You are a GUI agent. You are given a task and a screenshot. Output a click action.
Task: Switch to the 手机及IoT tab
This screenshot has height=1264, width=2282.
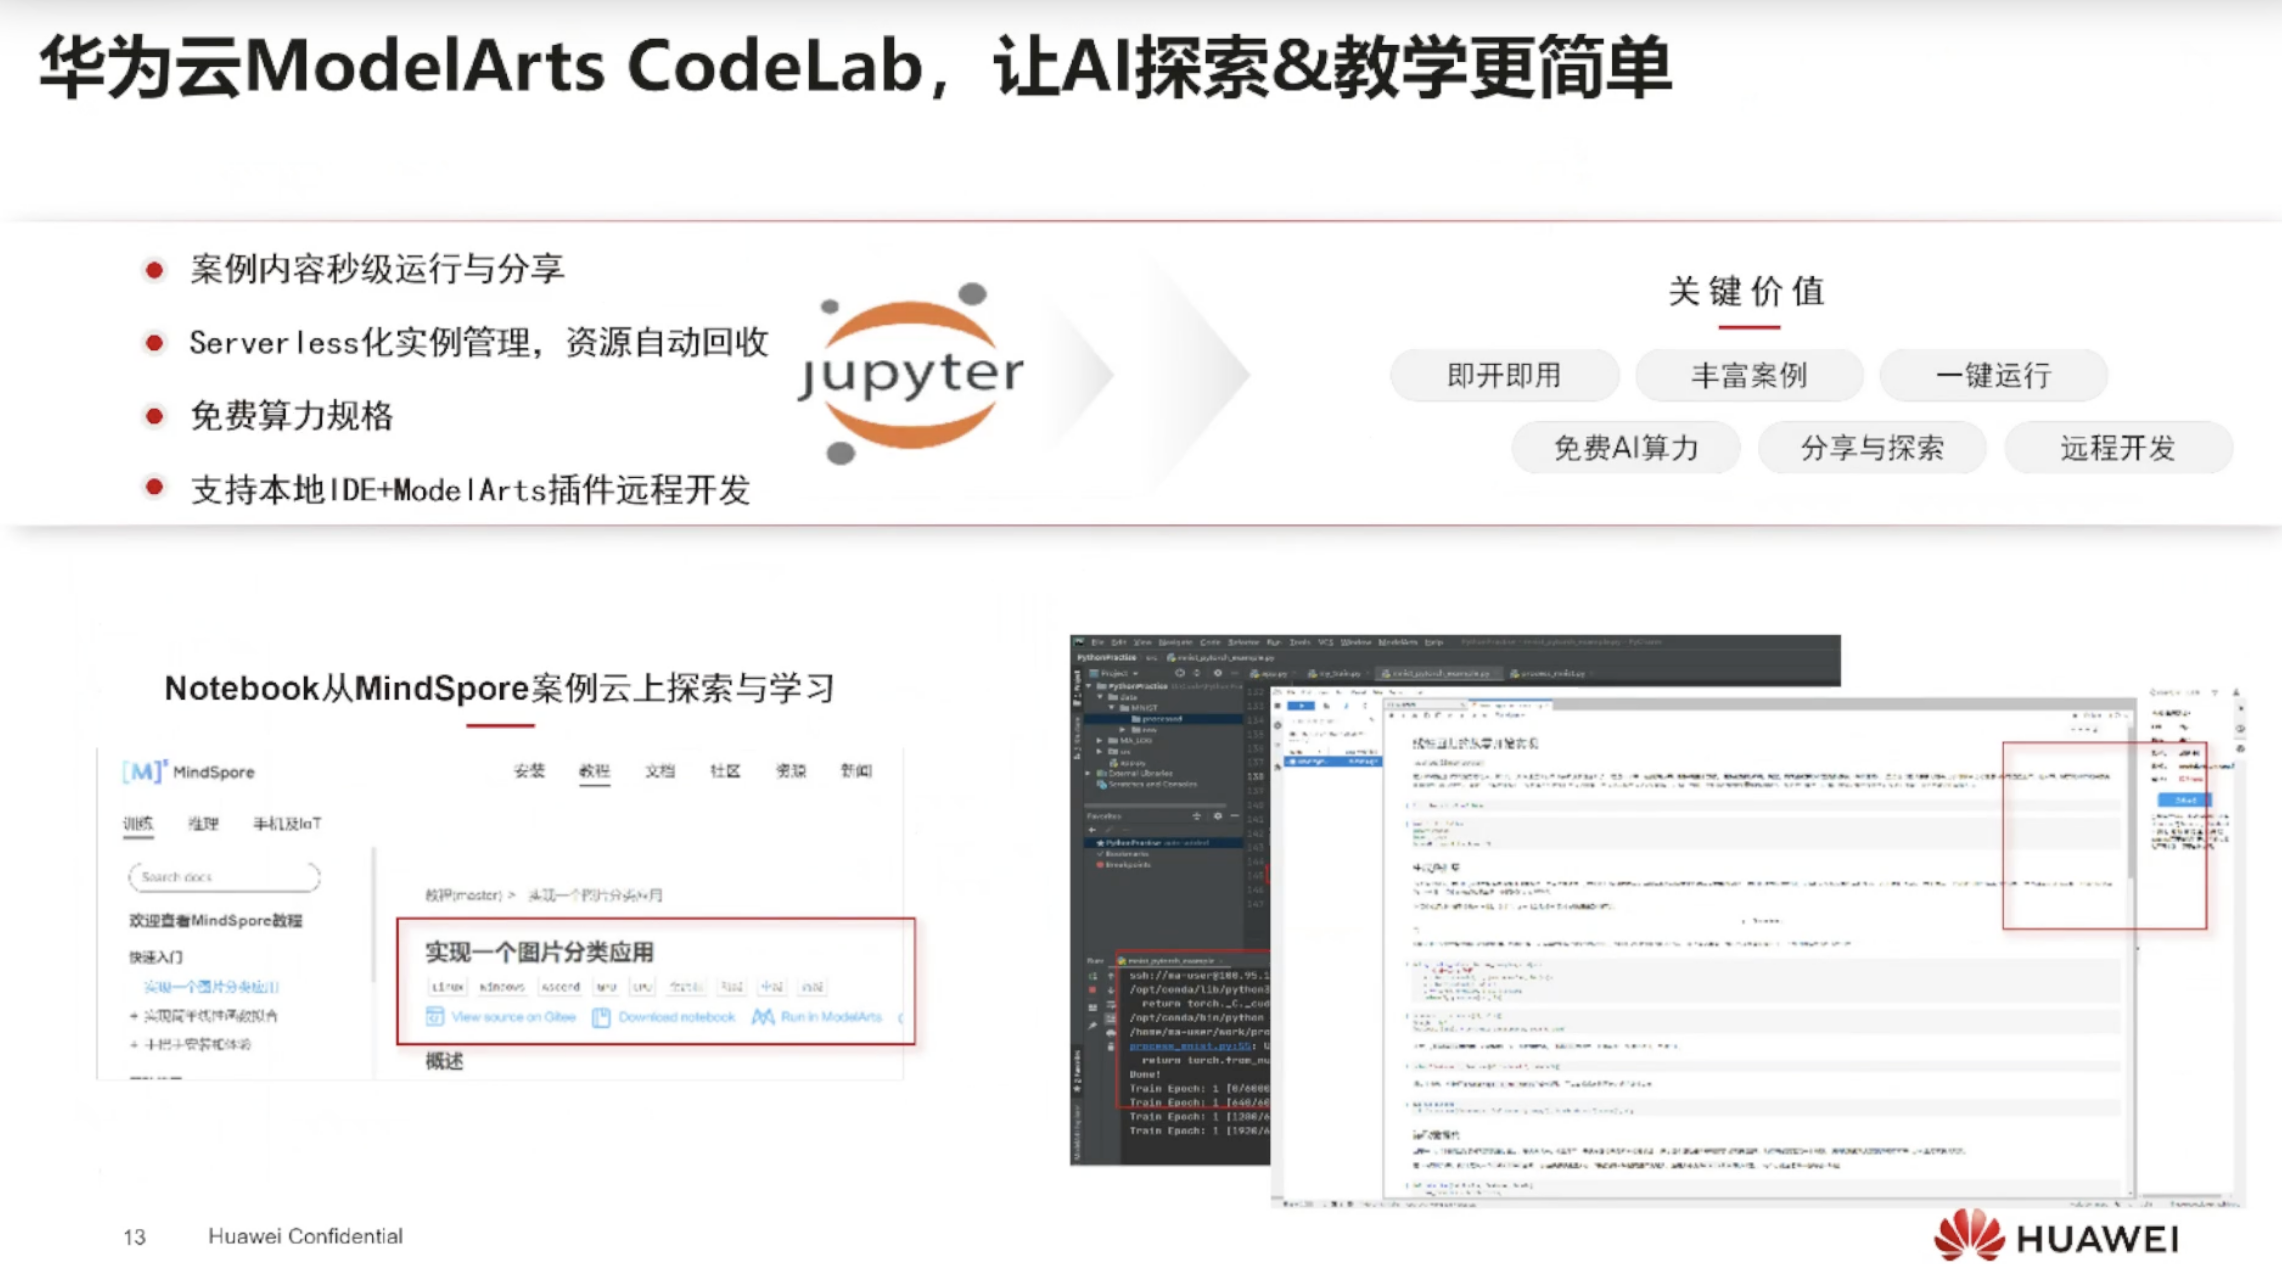pos(286,823)
